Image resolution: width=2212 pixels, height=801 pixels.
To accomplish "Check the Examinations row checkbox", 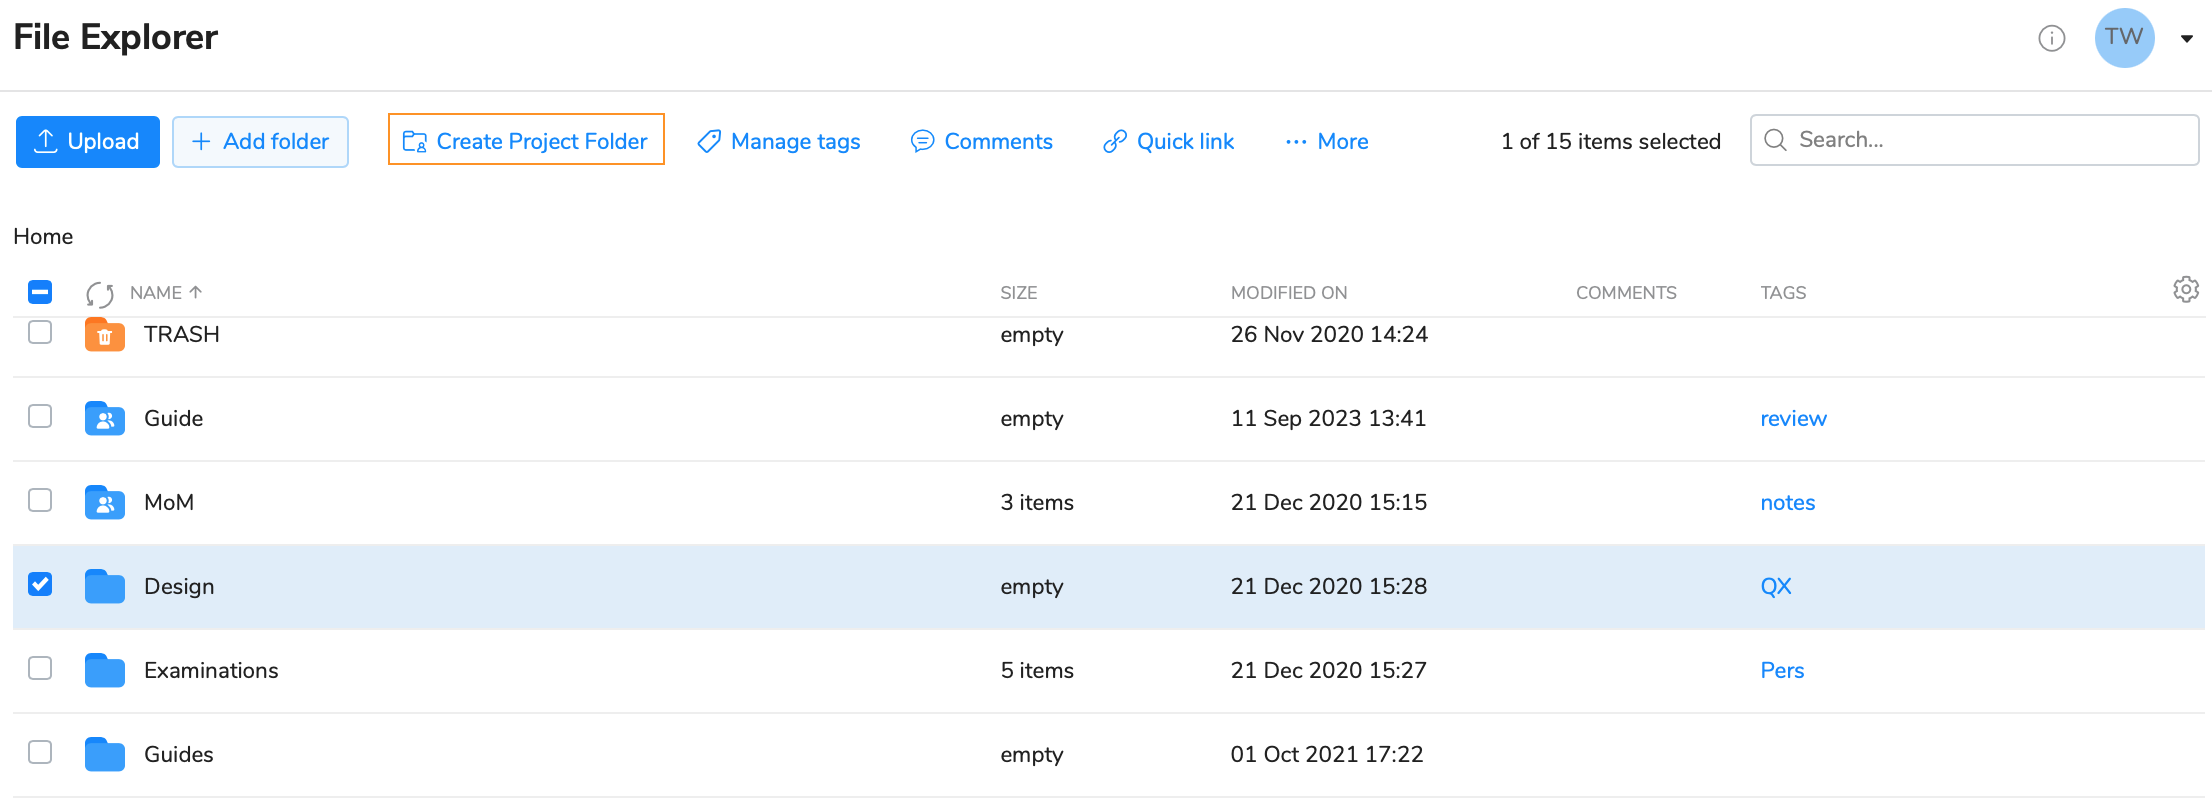I will click(x=40, y=668).
